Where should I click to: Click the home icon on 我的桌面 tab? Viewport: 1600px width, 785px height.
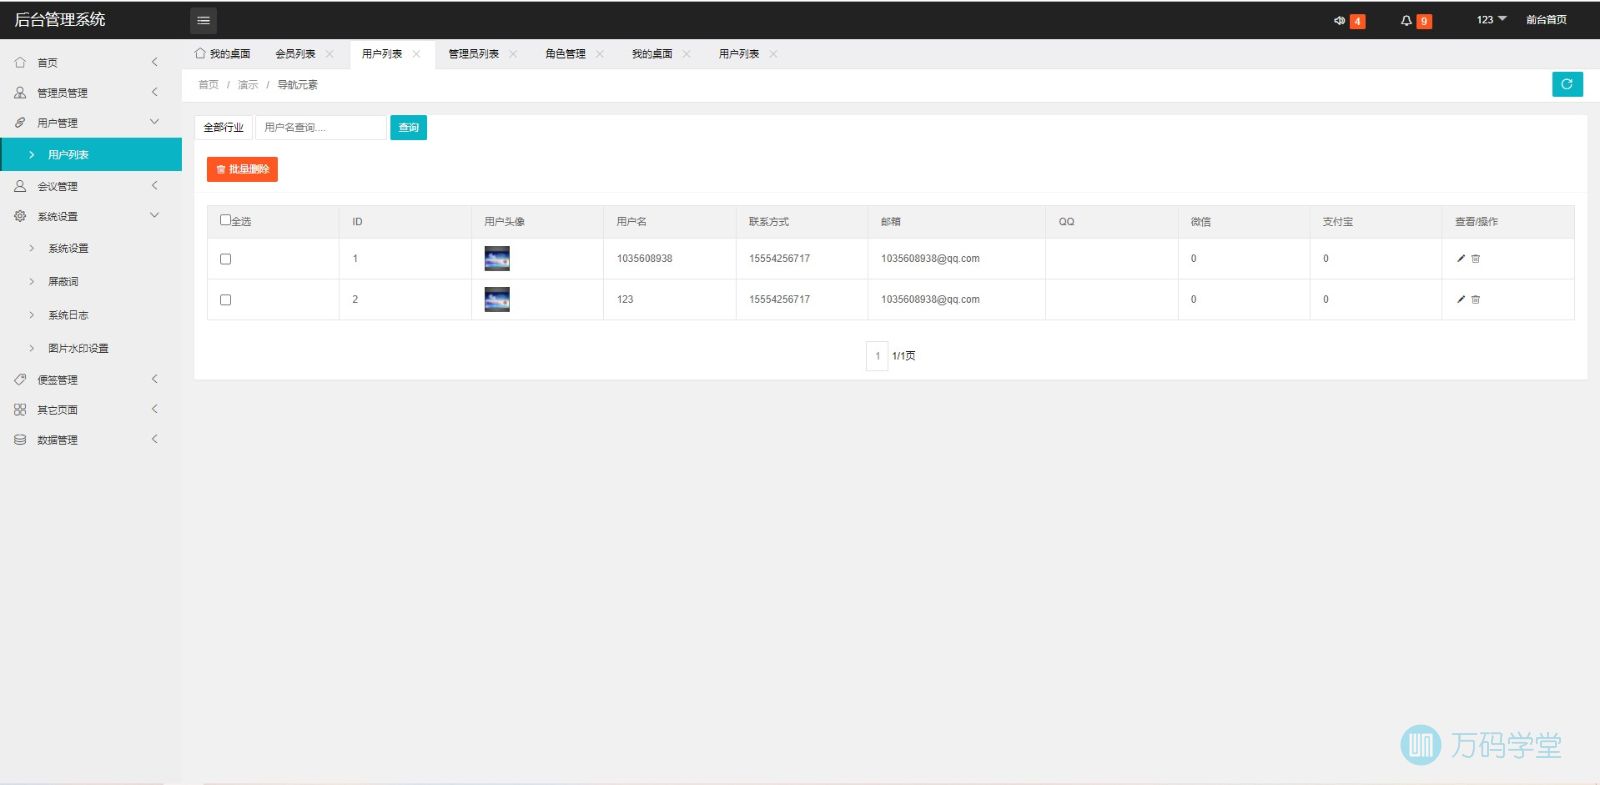200,53
